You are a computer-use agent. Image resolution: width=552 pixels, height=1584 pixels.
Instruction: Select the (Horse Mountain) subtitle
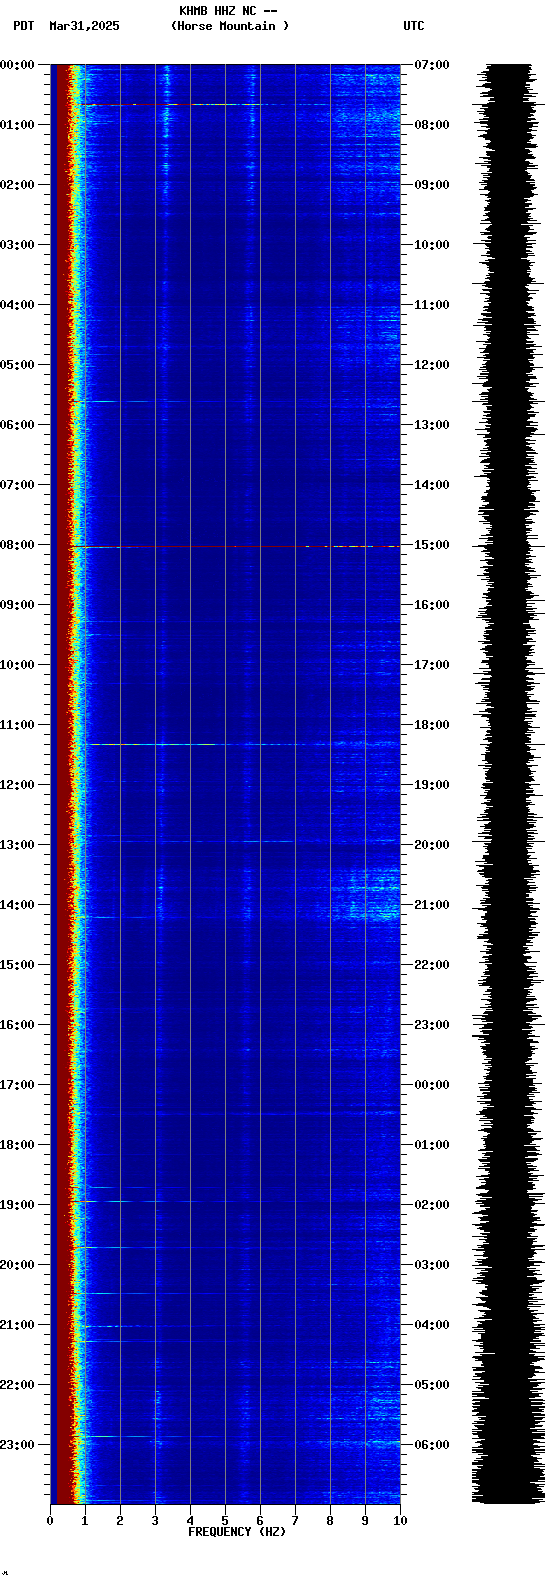[x=230, y=26]
